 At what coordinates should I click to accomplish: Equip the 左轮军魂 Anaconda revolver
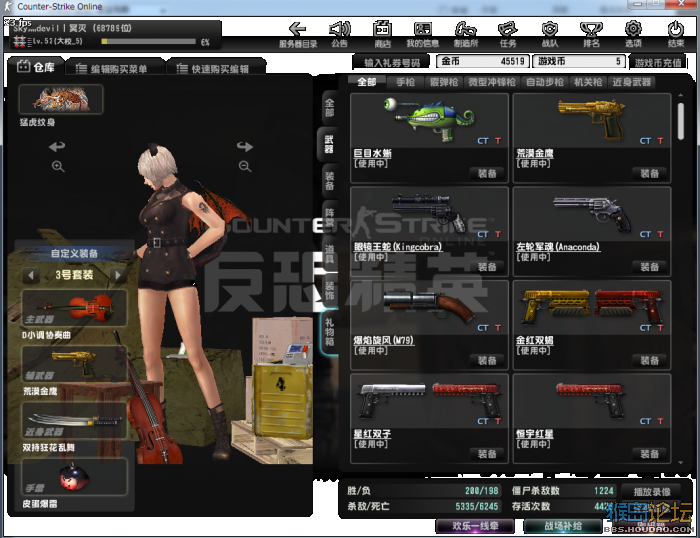coord(649,267)
